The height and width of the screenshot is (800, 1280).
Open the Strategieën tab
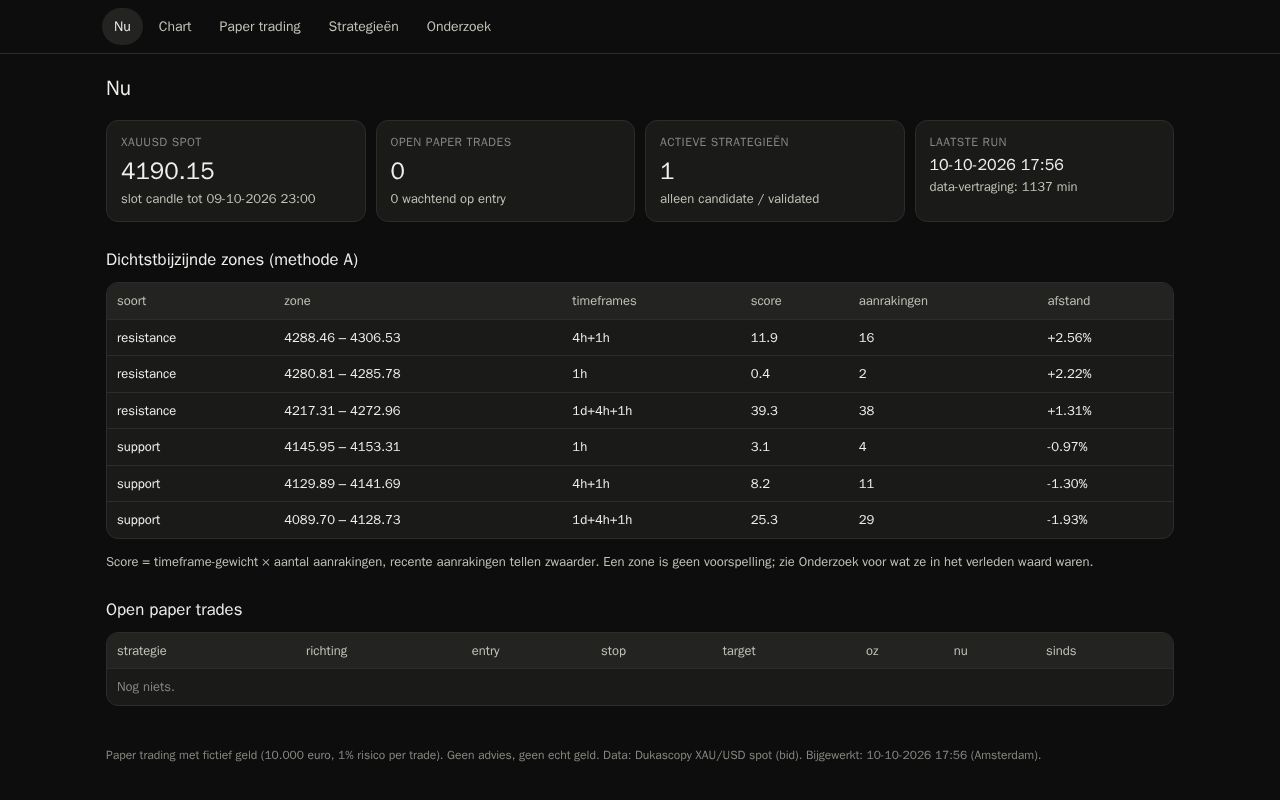pos(364,27)
